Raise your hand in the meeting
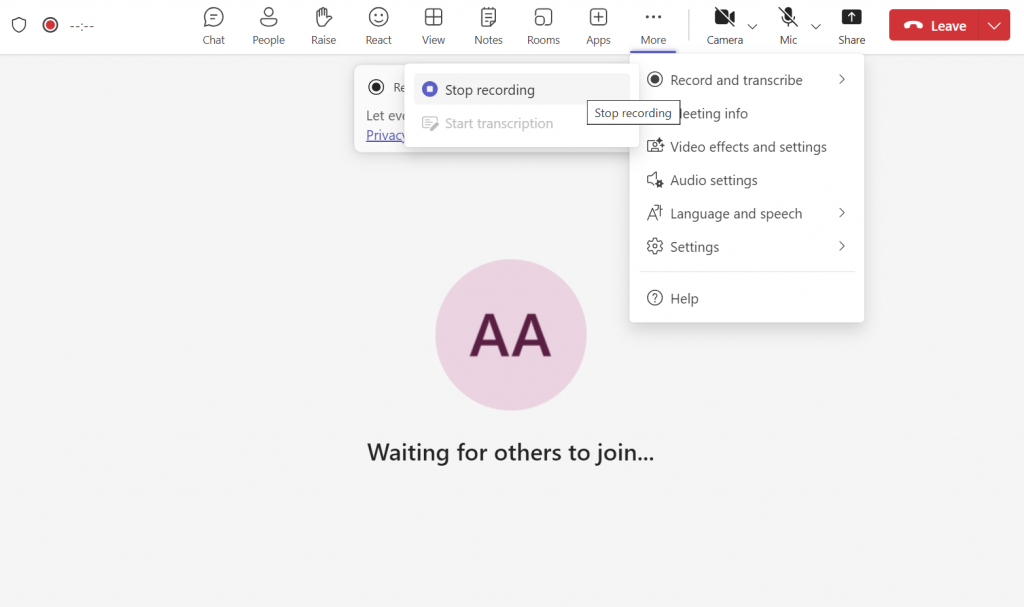Viewport: 1024px width, 607px height. [323, 25]
